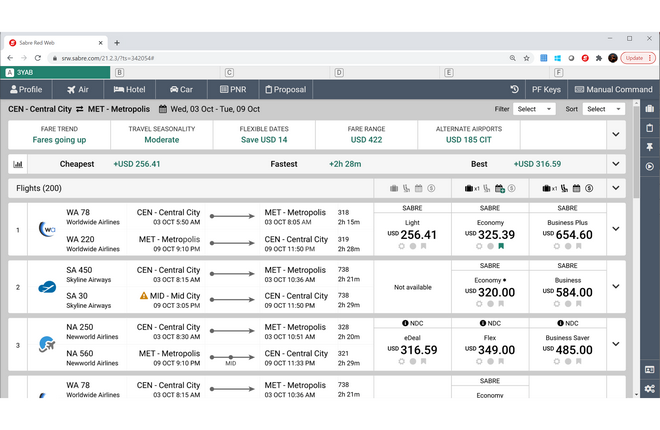The image size is (660, 430).
Task: Open command history clock icon
Action: [514, 89]
